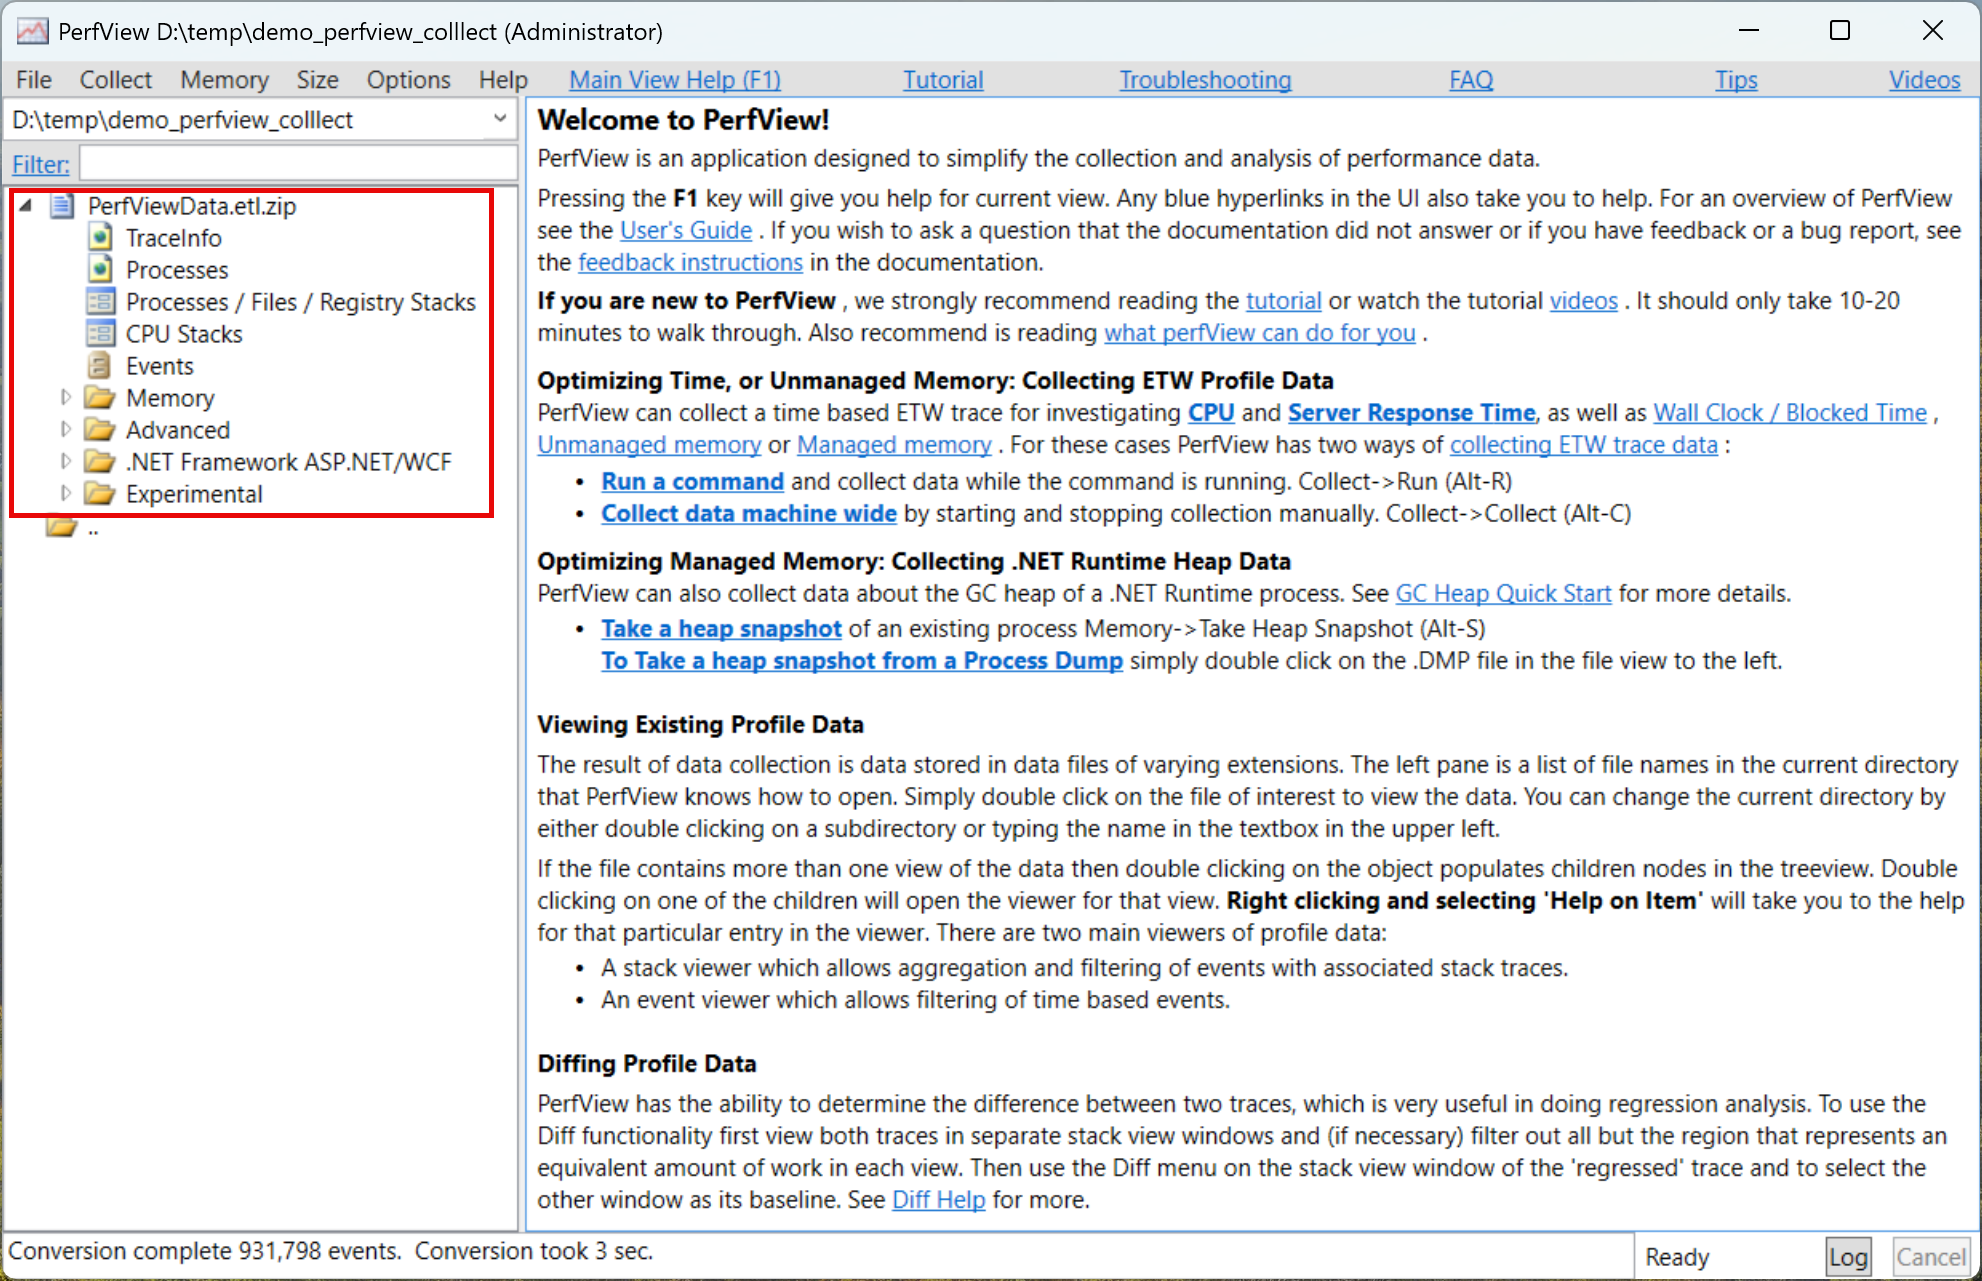
Task: Click the TraceInfo report icon
Action: 100,238
